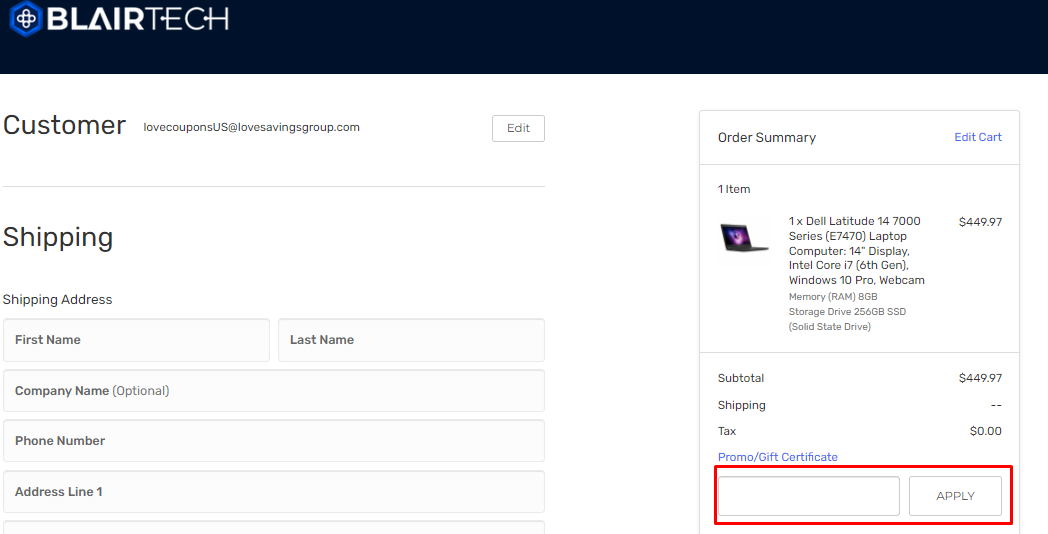This screenshot has width=1048, height=534.
Task: Focus the First Name field
Action: point(136,340)
